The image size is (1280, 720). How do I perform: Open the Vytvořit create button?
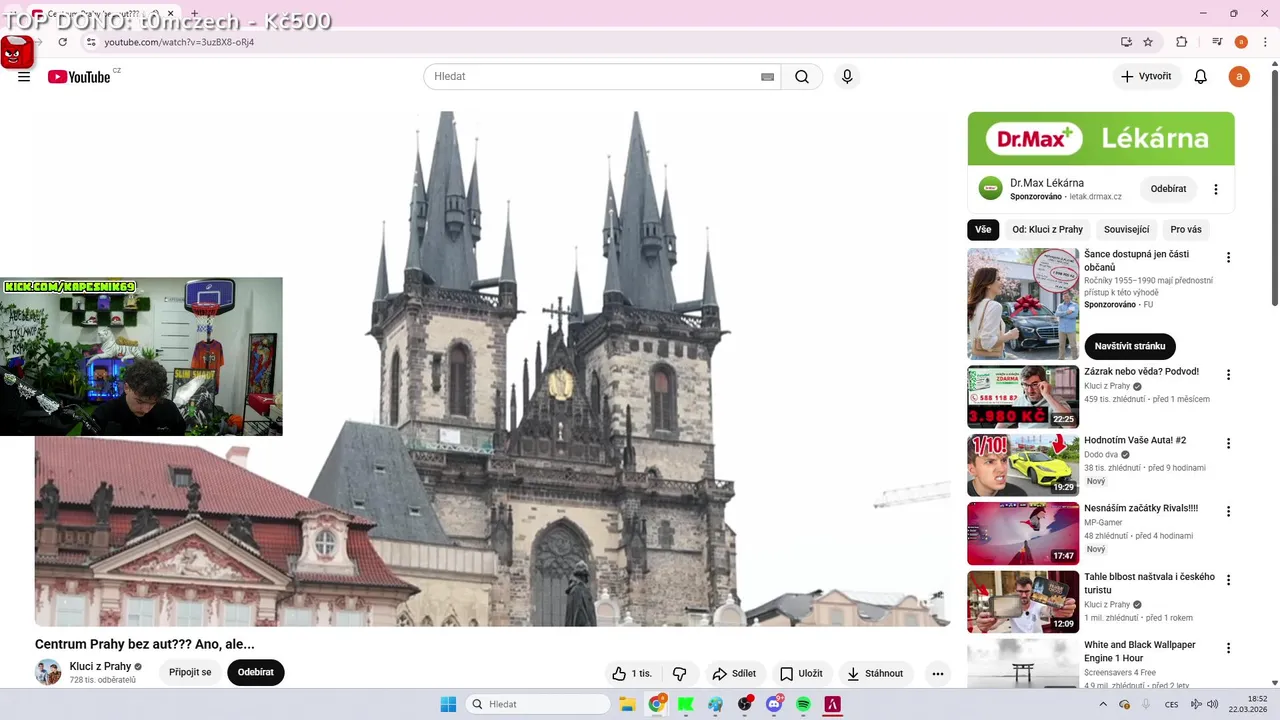[1147, 77]
